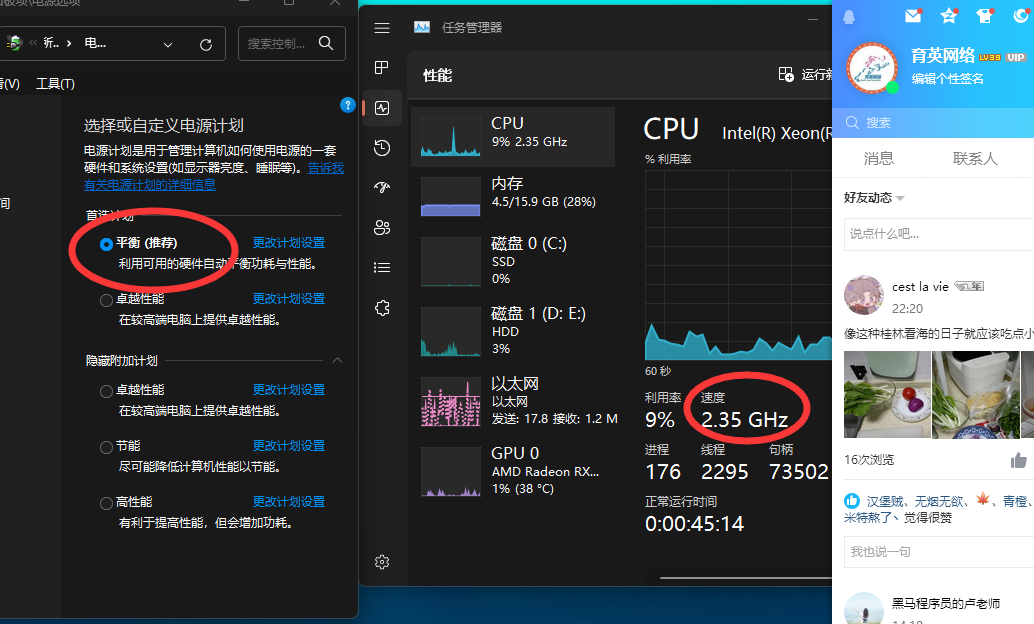Select the 高性能 power plan radio button
The width and height of the screenshot is (1034, 624).
(x=107, y=502)
